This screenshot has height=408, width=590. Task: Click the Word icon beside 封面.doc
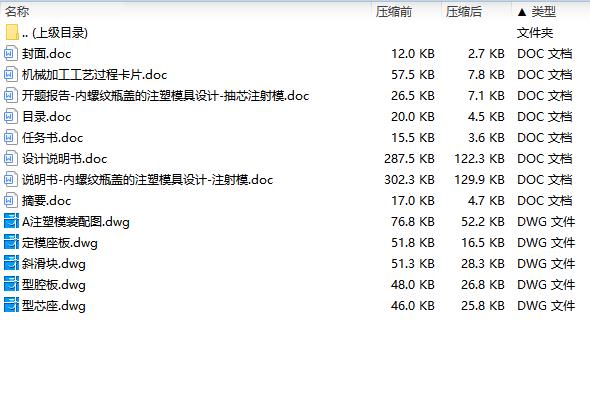point(11,54)
